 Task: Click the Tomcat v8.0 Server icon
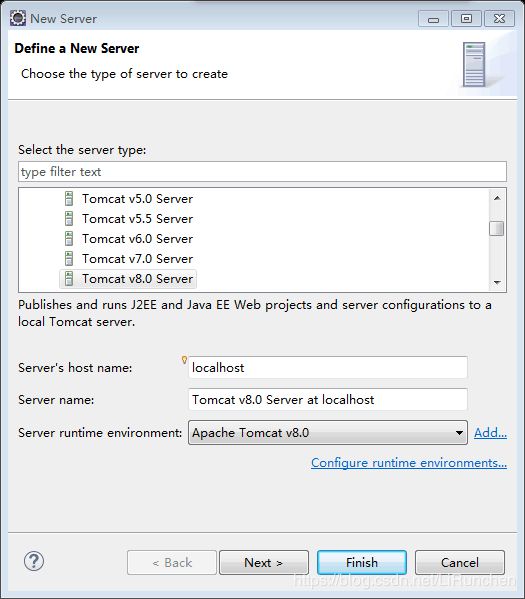pyautogui.click(x=69, y=278)
